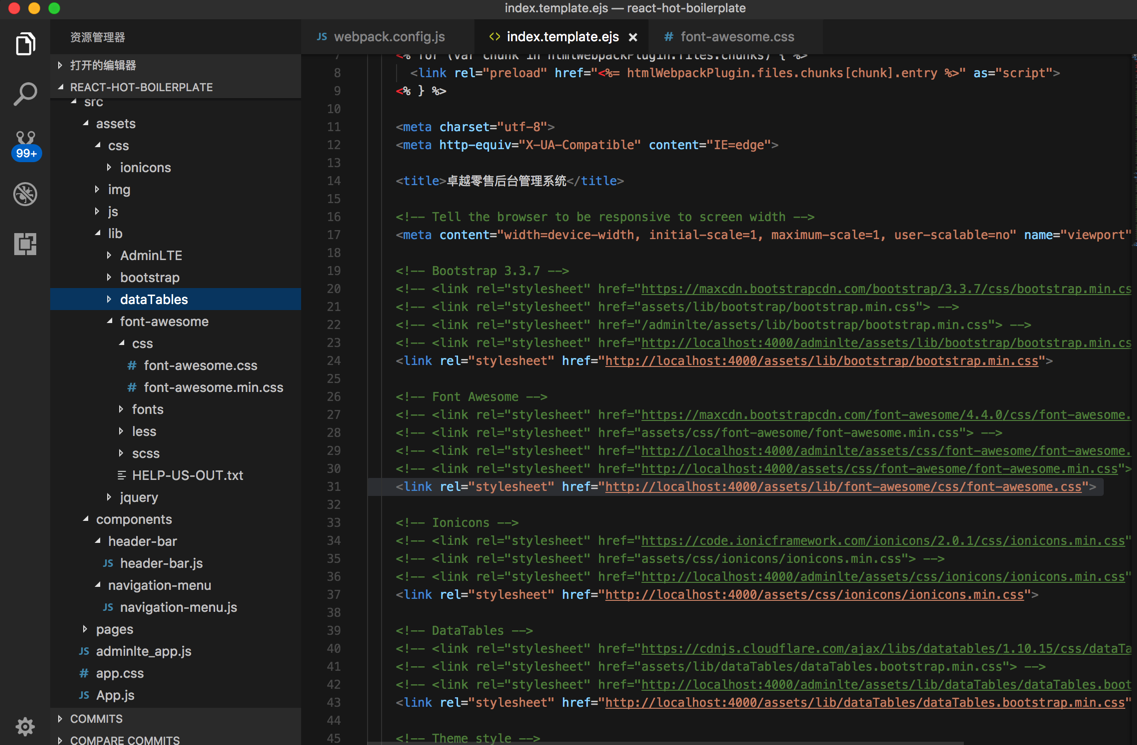Viewport: 1137px width, 745px height.
Task: Open Source Control view with 99+ badge
Action: 25,144
